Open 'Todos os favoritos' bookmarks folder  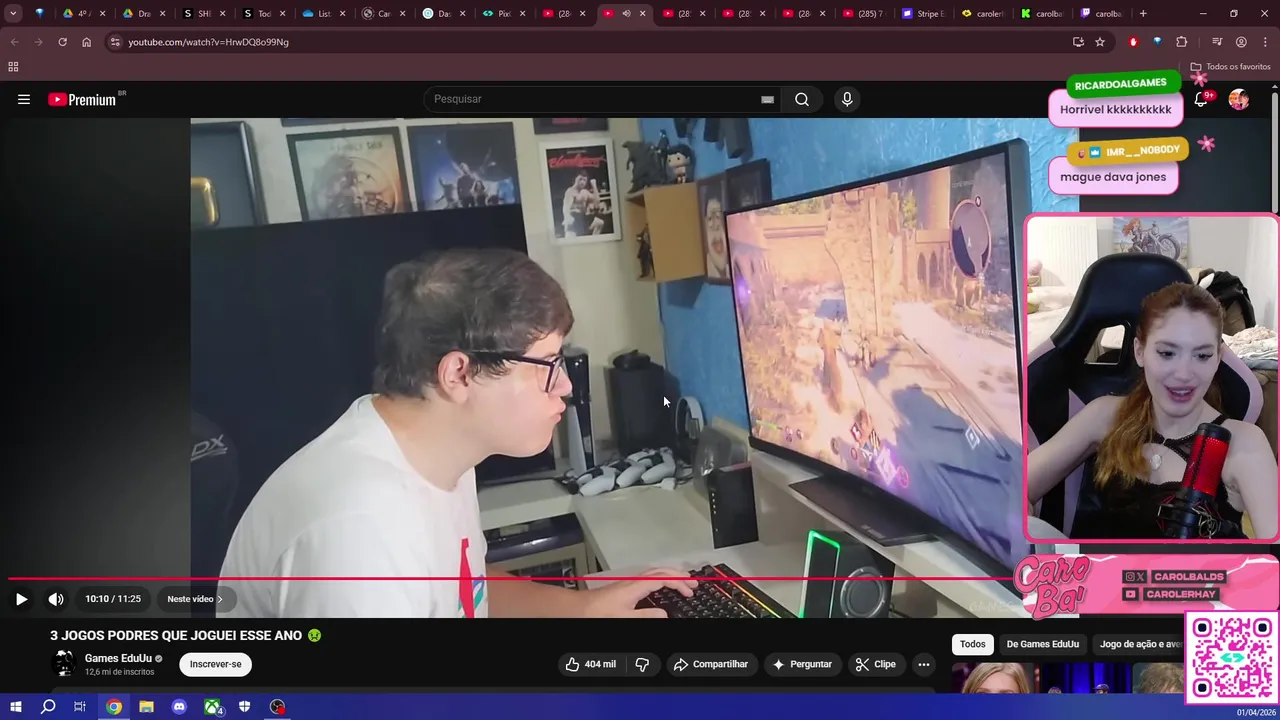pos(1230,67)
